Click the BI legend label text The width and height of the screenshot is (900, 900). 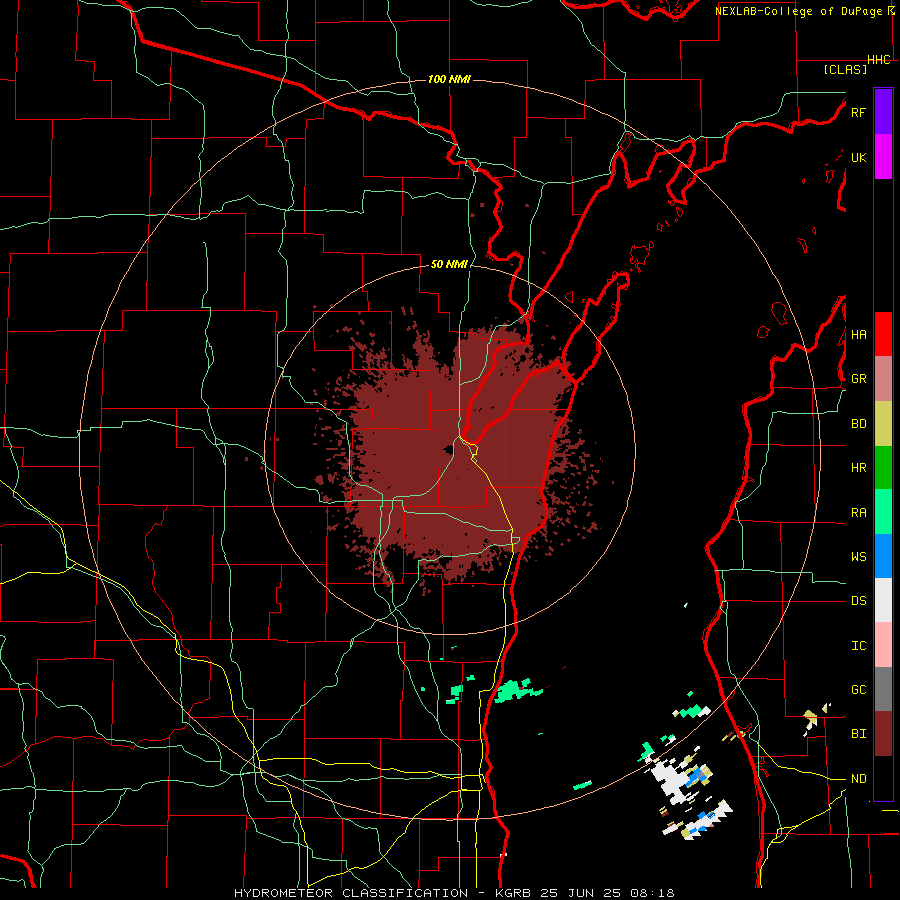[858, 734]
